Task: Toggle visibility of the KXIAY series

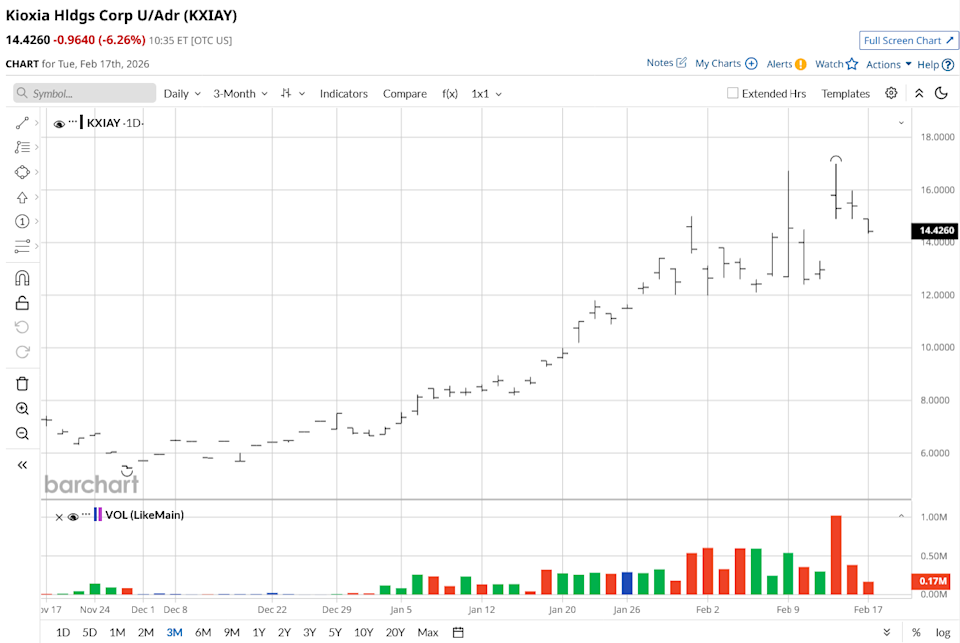Action: pyautogui.click(x=59, y=123)
